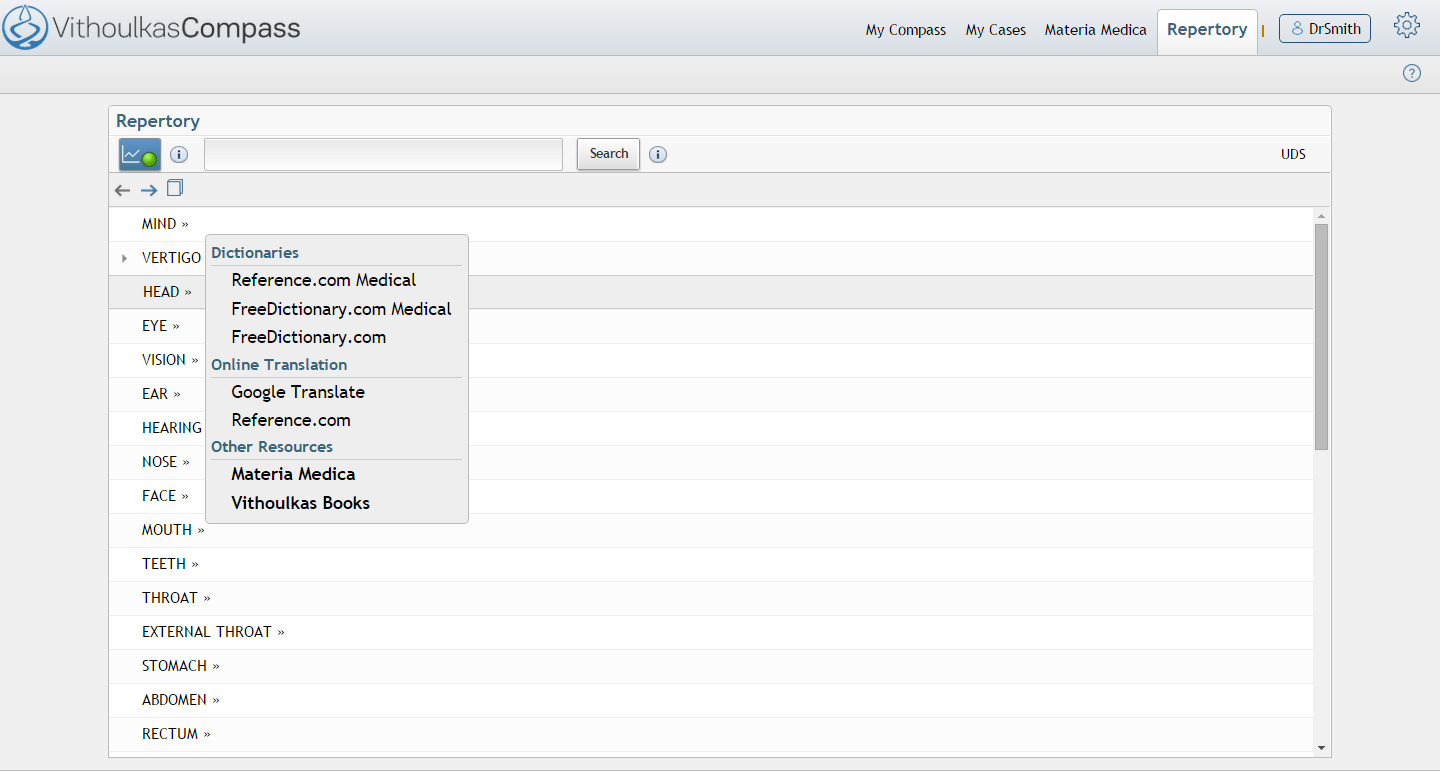Expand the FACE chapter
The image size is (1441, 771).
[165, 496]
